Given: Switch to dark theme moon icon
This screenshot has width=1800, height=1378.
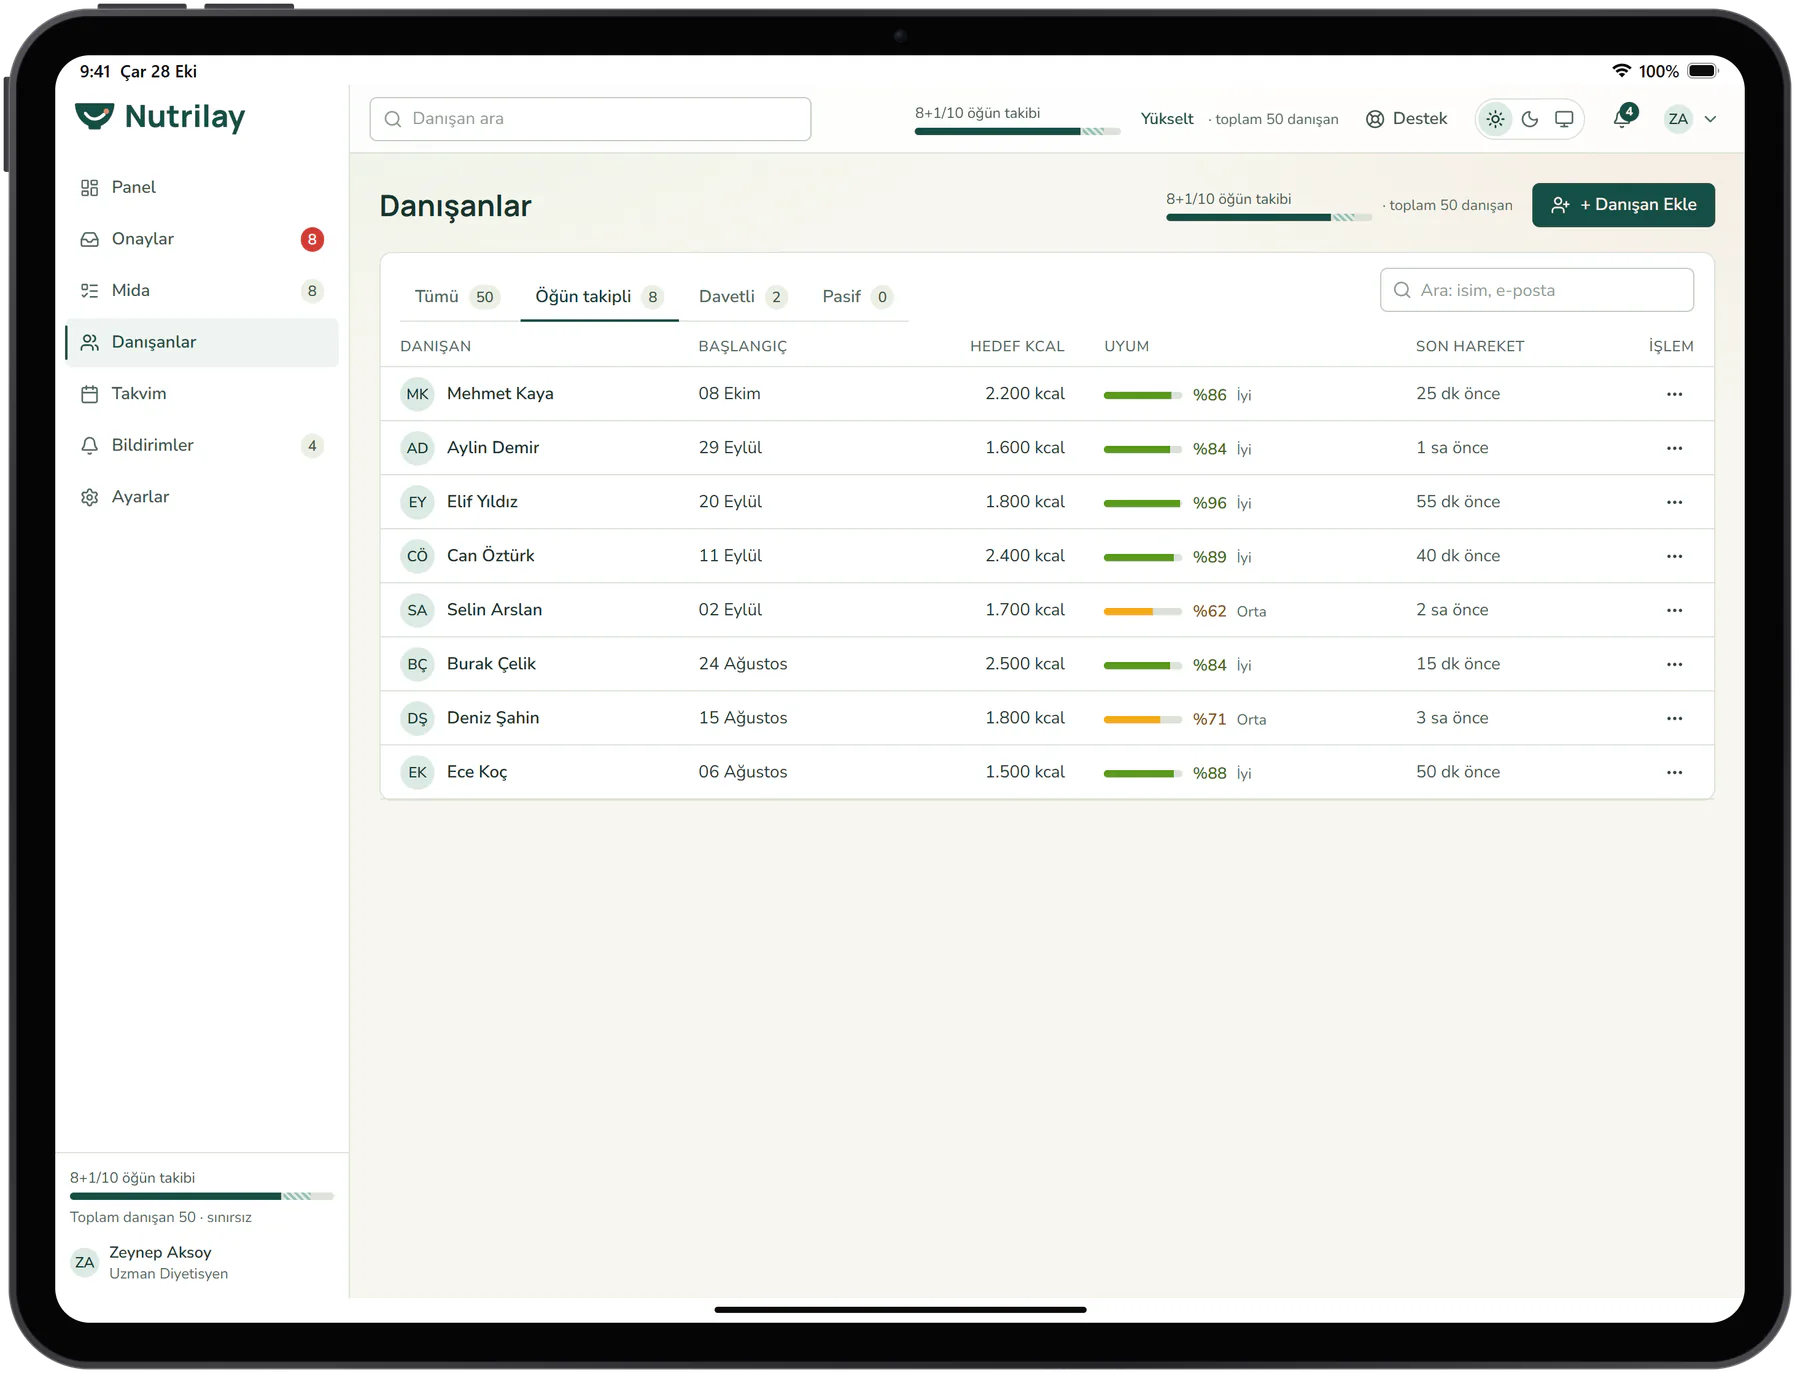Looking at the screenshot, I should tap(1530, 119).
